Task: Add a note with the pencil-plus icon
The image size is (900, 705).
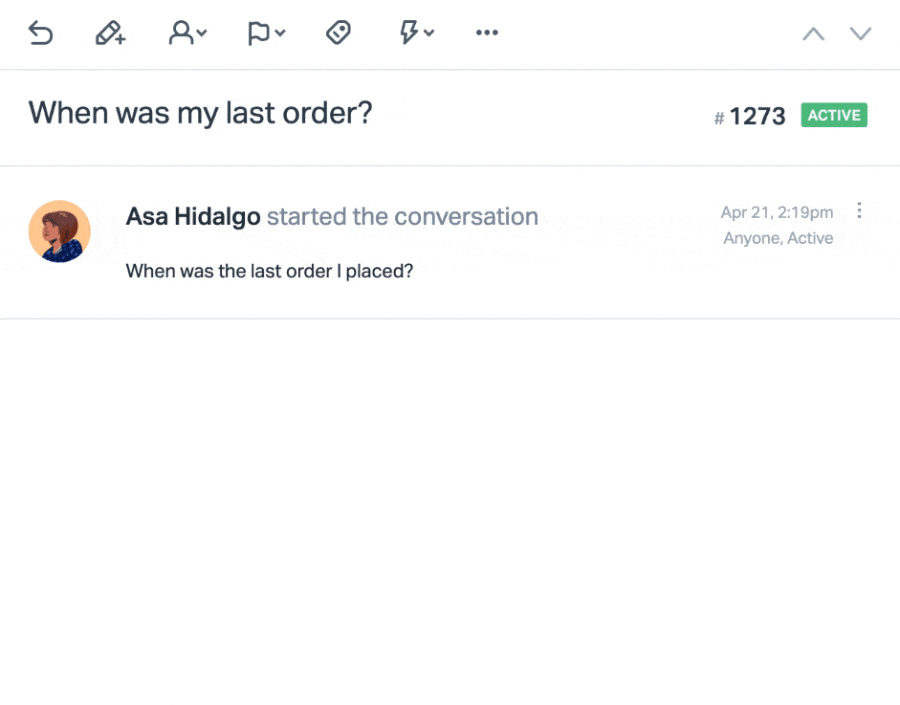Action: [x=110, y=33]
